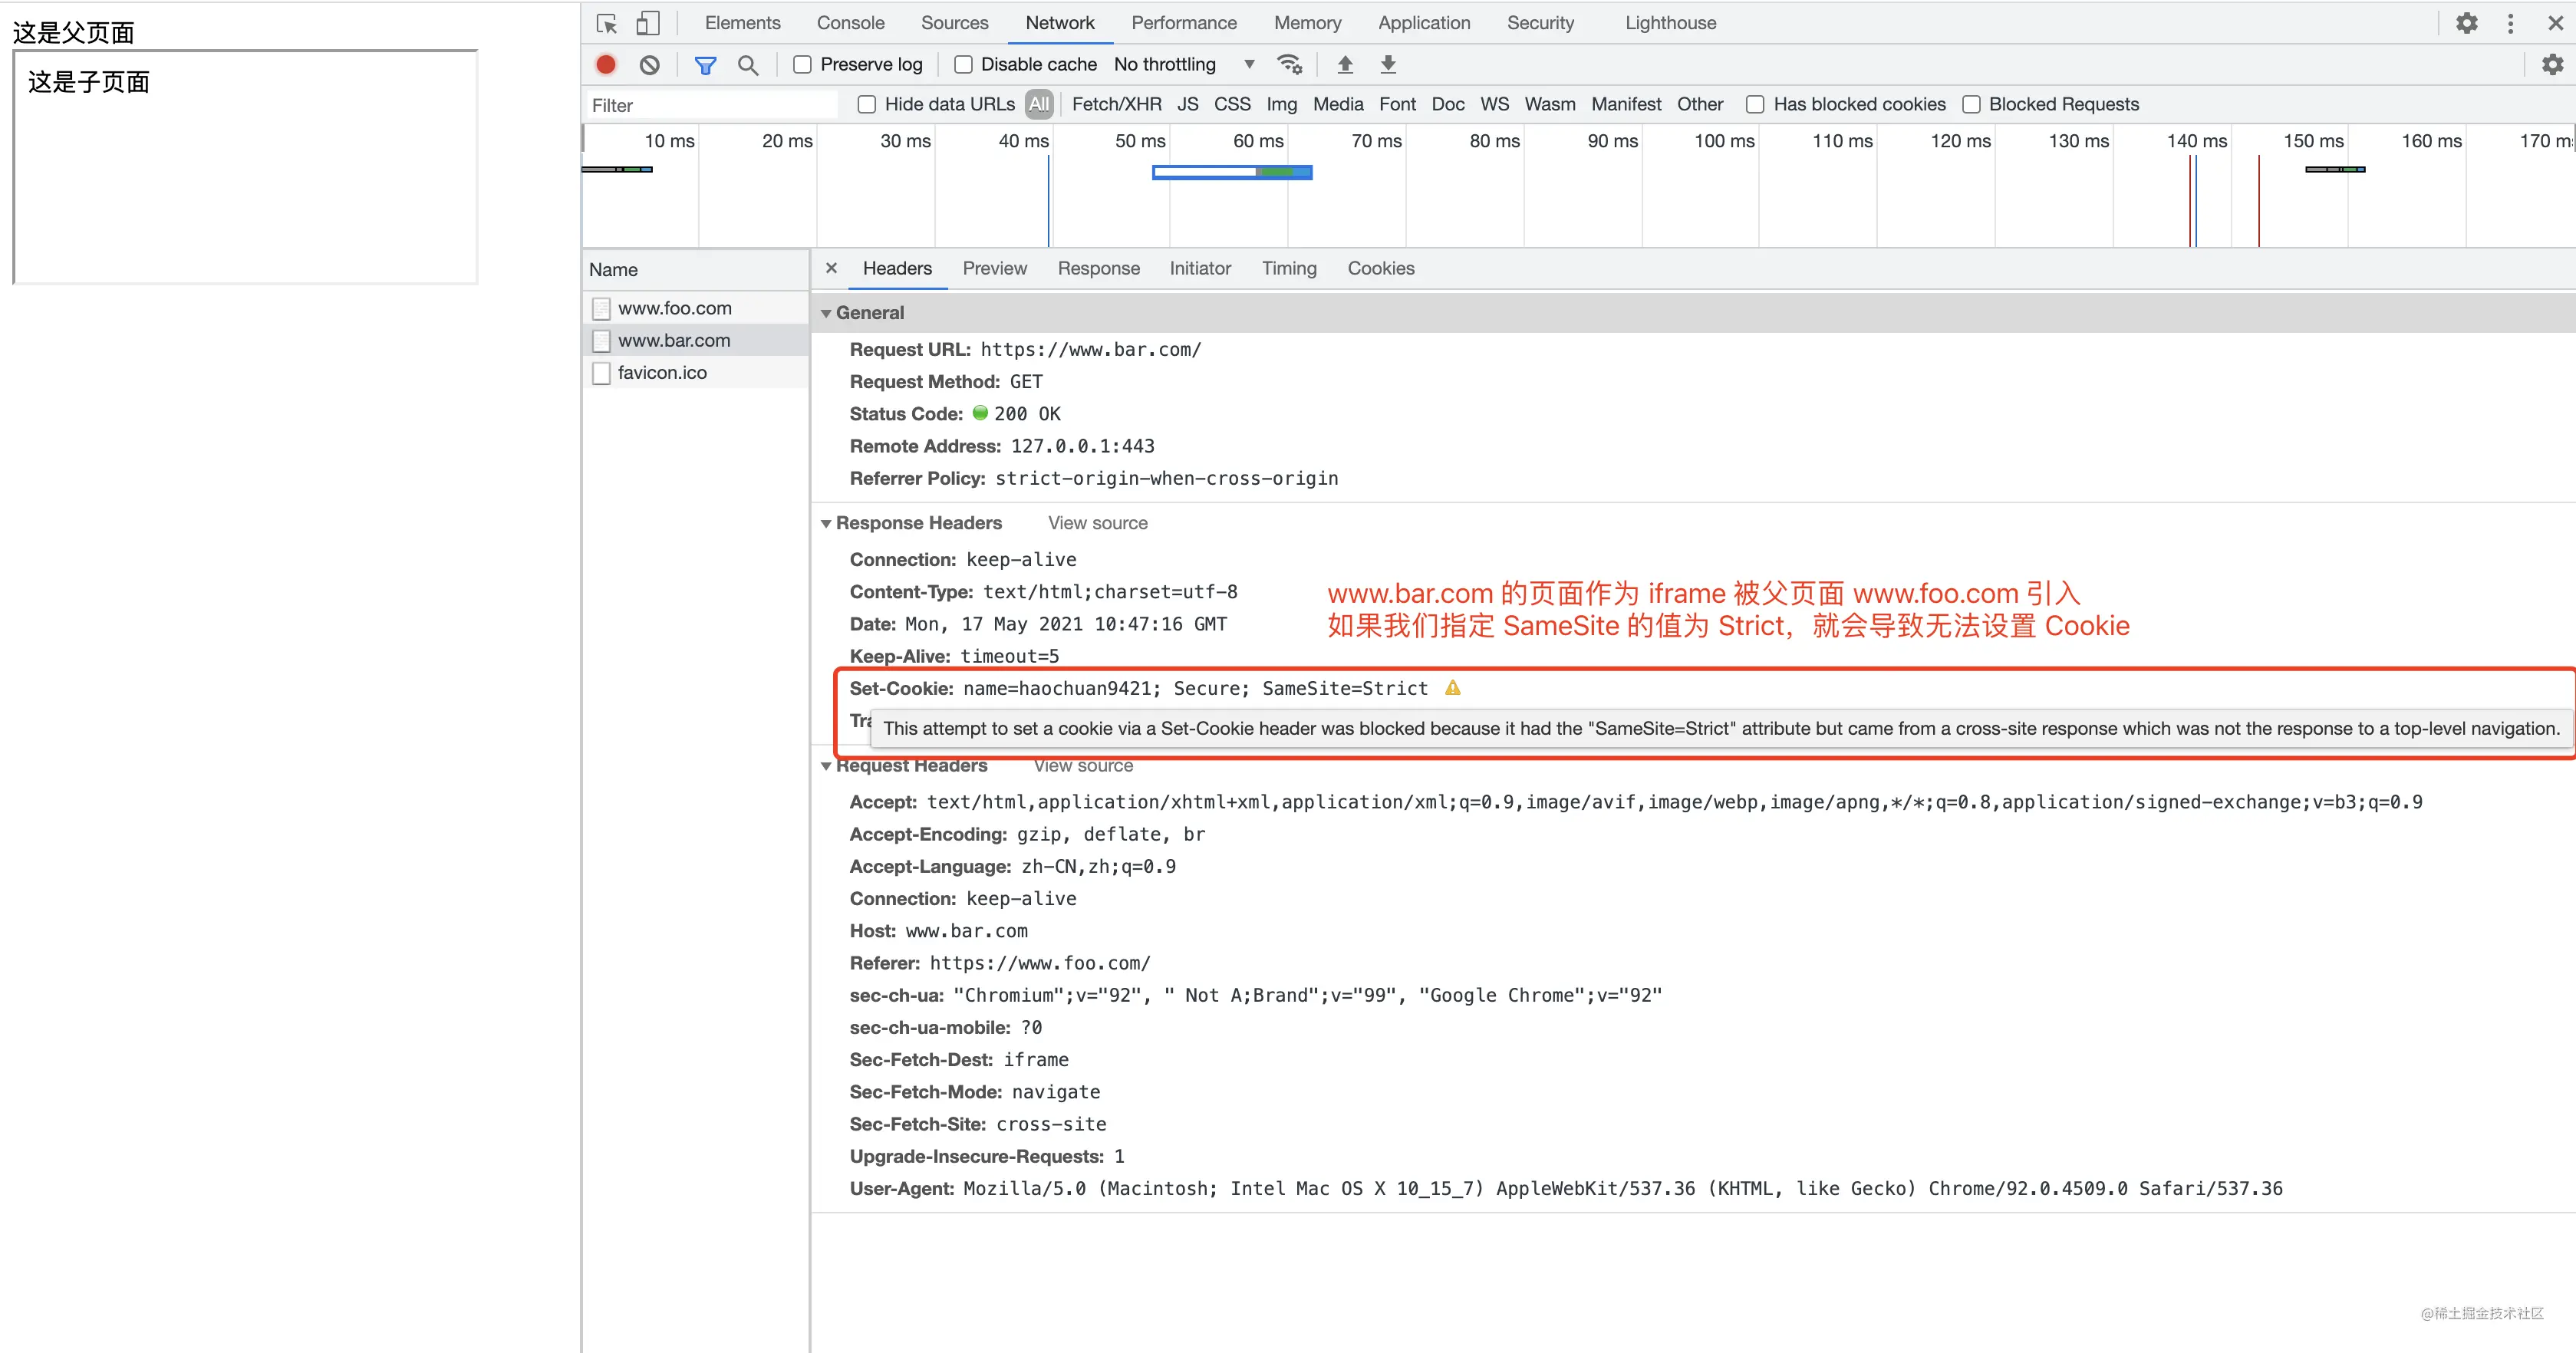This screenshot has width=2576, height=1353.
Task: Switch to the Console panel
Action: (850, 23)
